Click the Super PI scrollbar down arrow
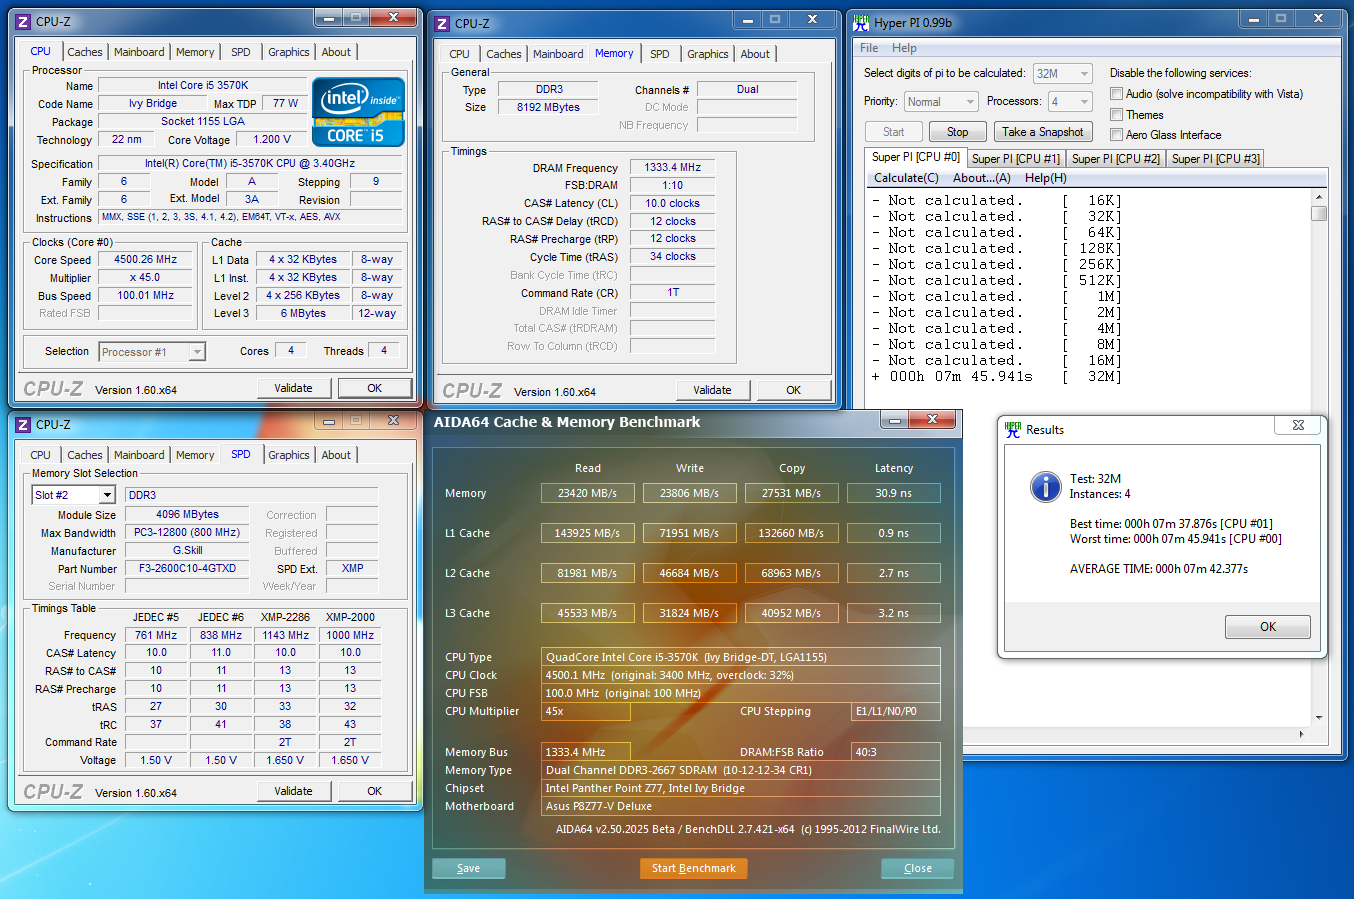Image resolution: width=1354 pixels, height=899 pixels. [x=1319, y=717]
